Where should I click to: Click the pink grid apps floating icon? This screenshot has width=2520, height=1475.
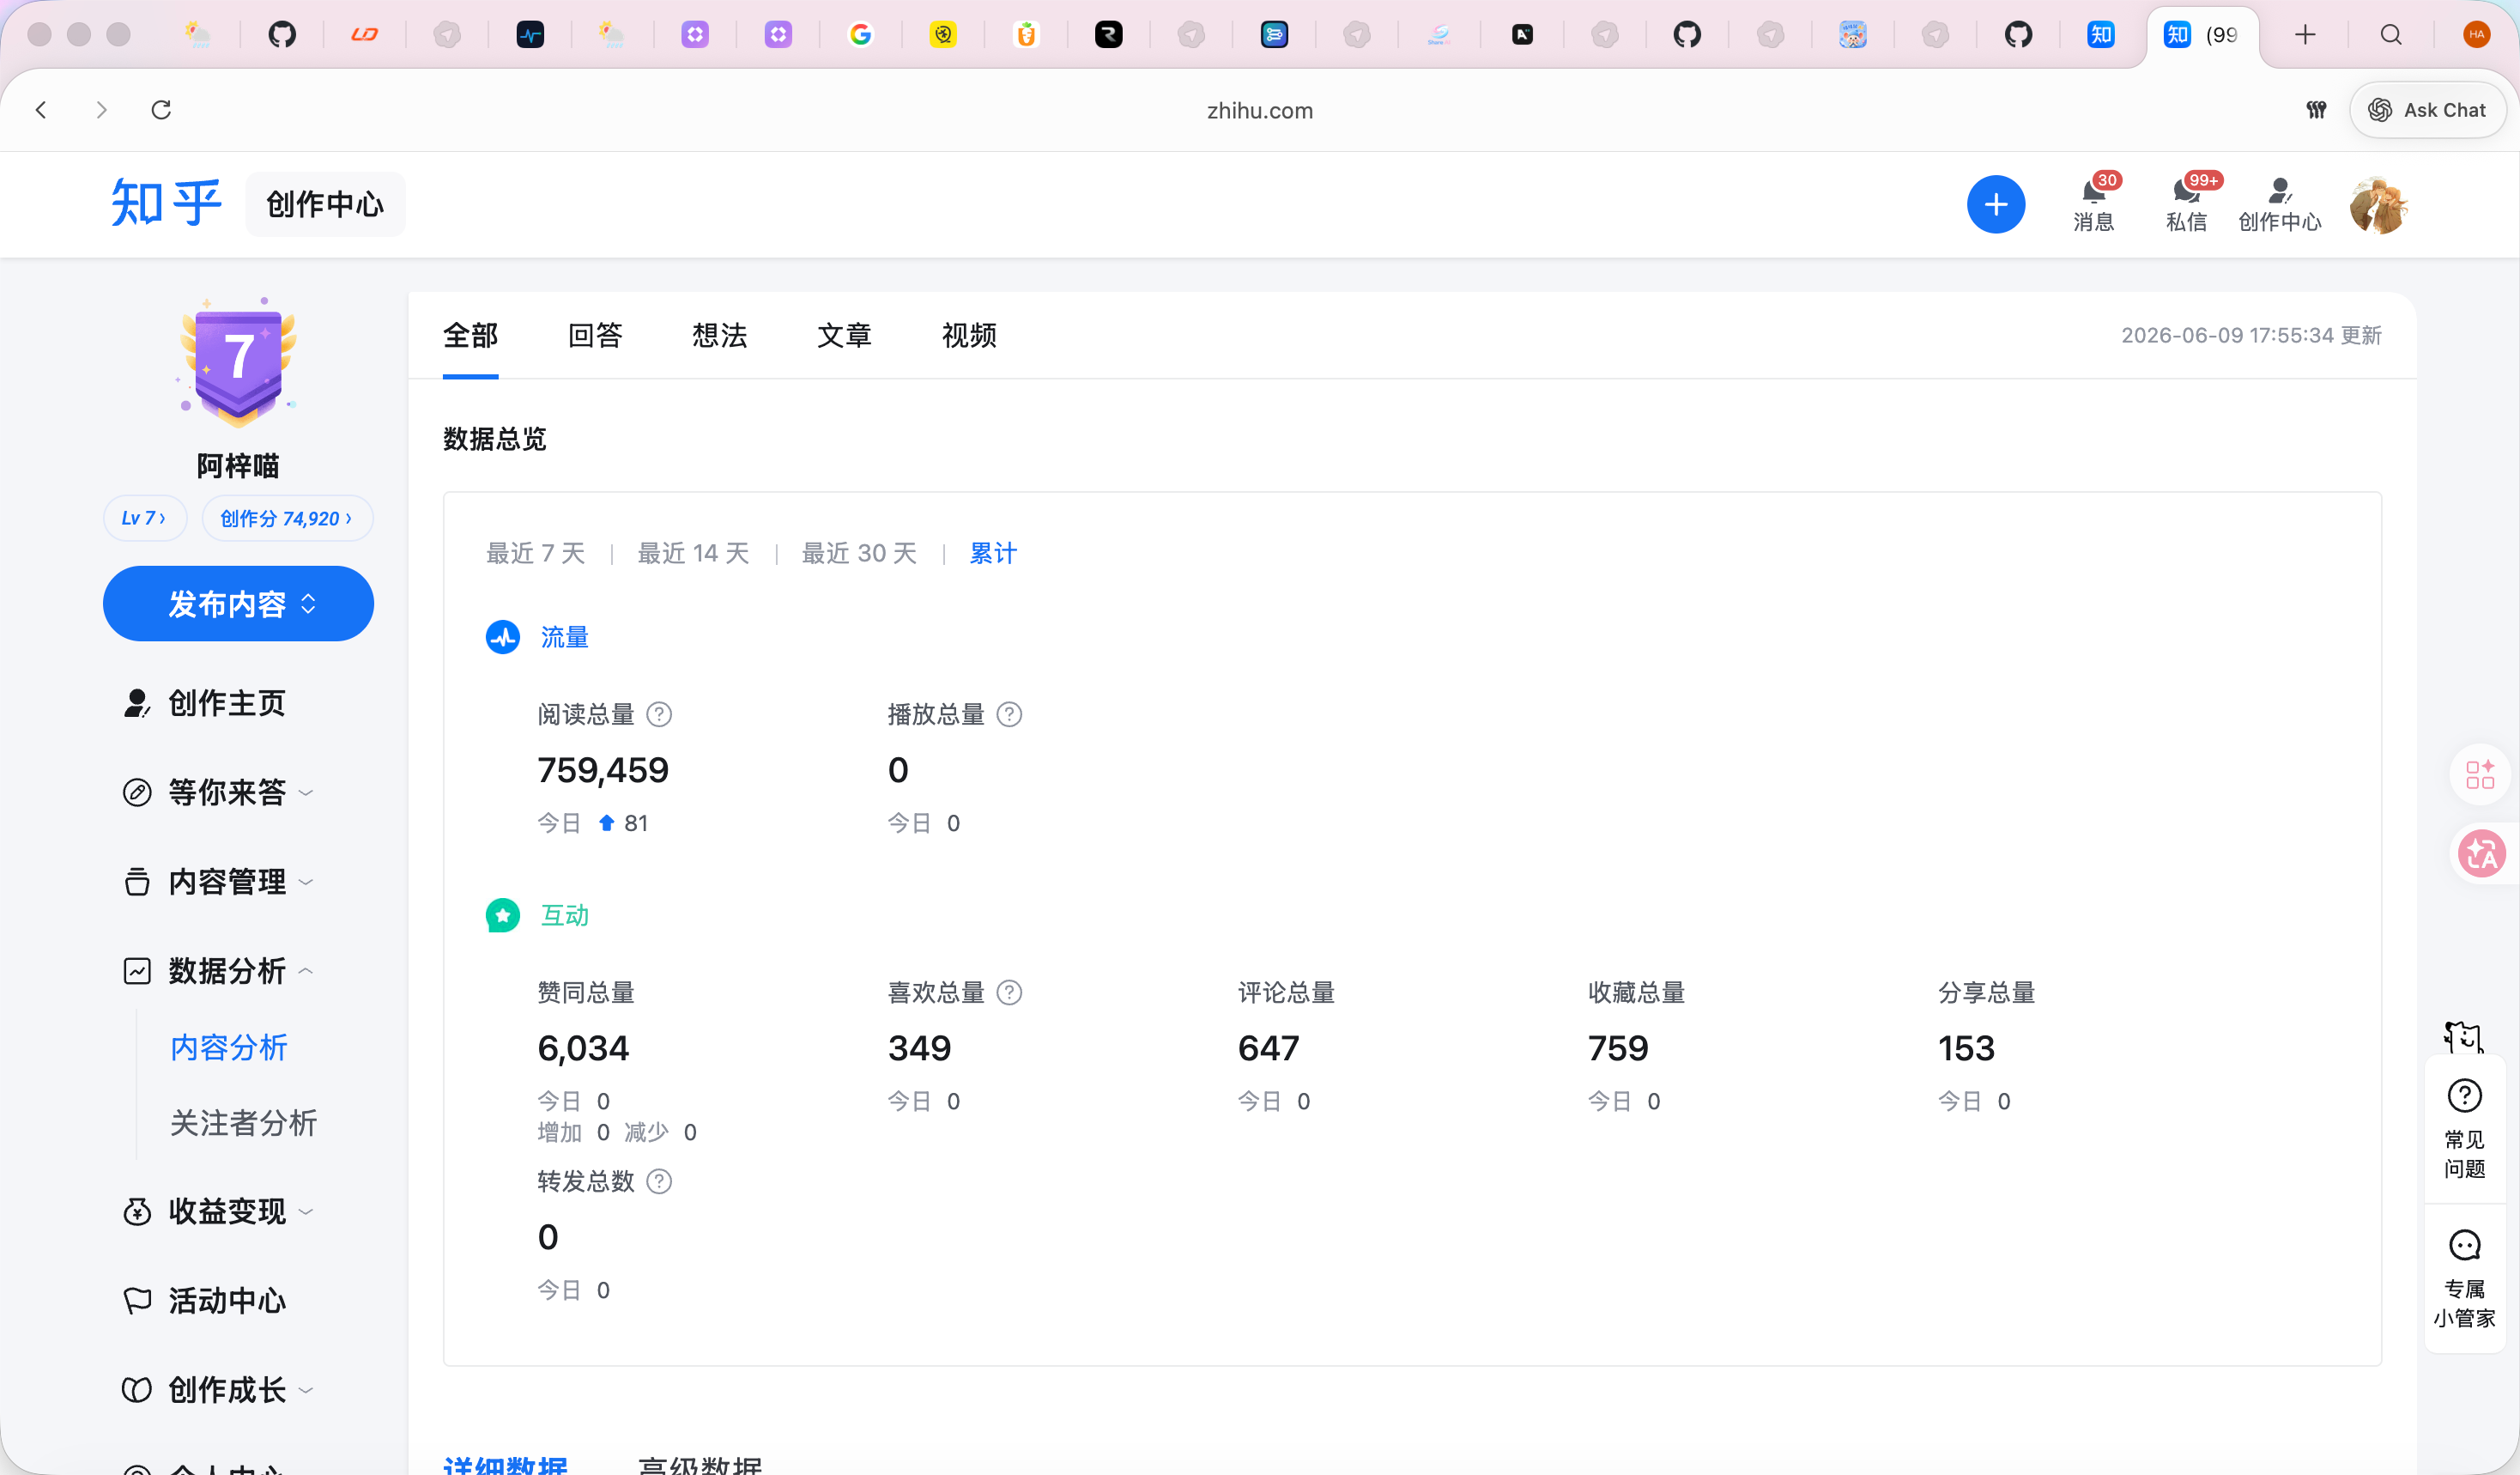click(x=2480, y=774)
